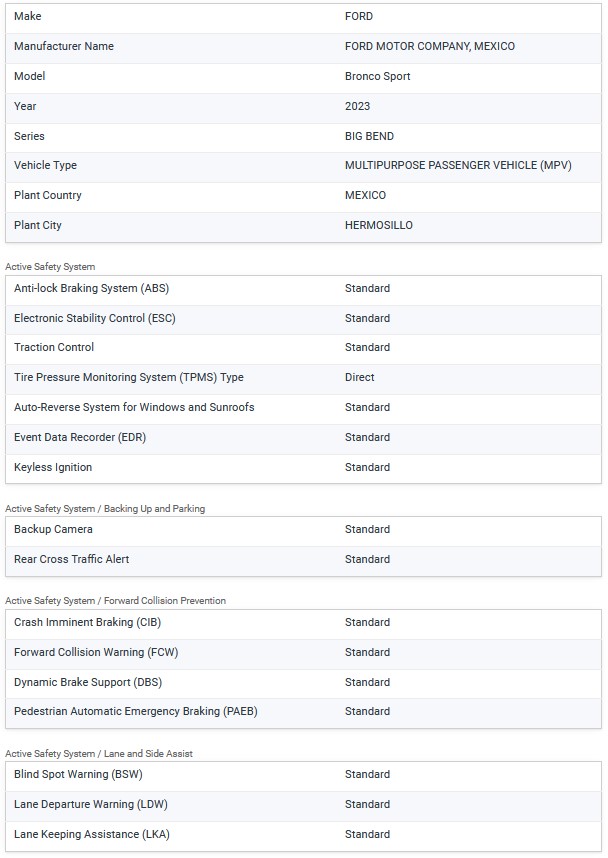Select the BIG BEND series value

[369, 136]
